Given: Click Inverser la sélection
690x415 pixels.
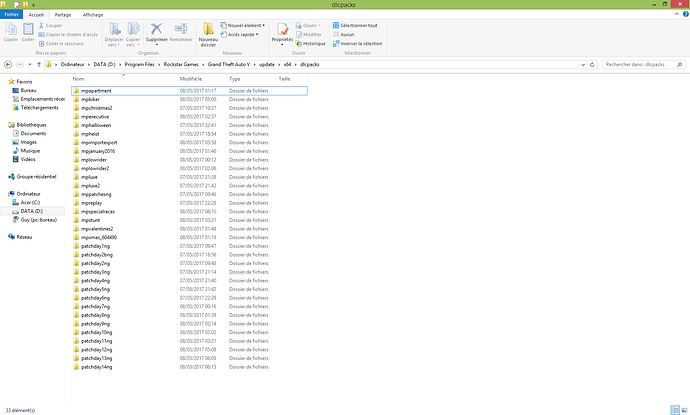Looking at the screenshot, I should [357, 44].
